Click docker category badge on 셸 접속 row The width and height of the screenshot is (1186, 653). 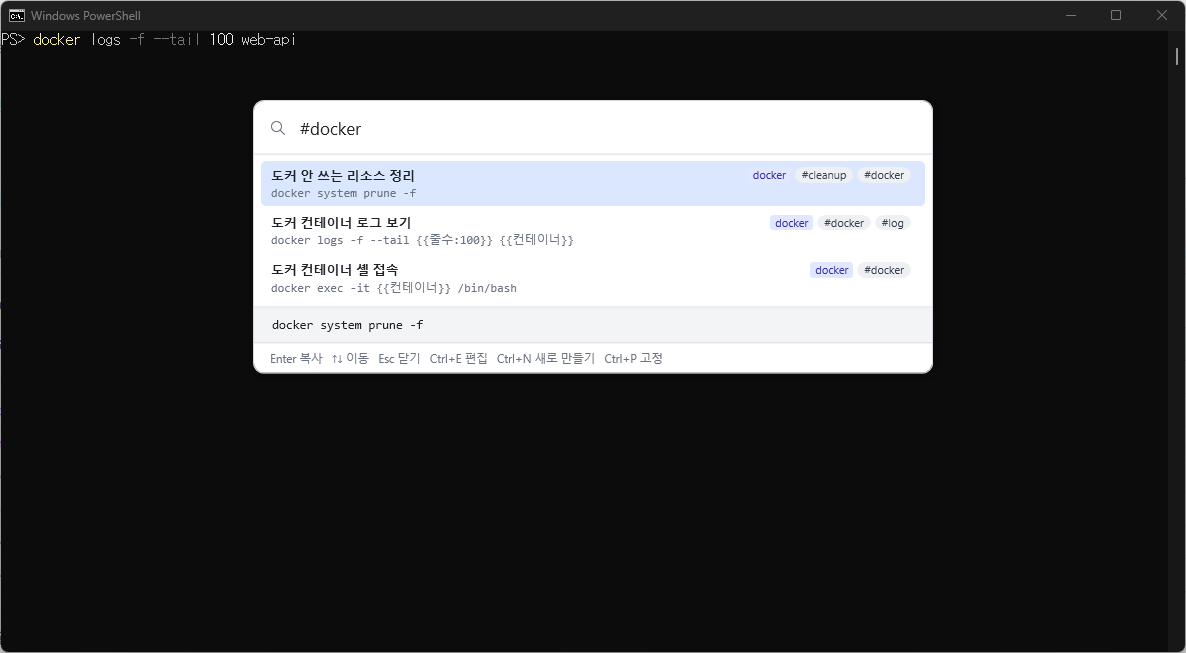pos(831,270)
